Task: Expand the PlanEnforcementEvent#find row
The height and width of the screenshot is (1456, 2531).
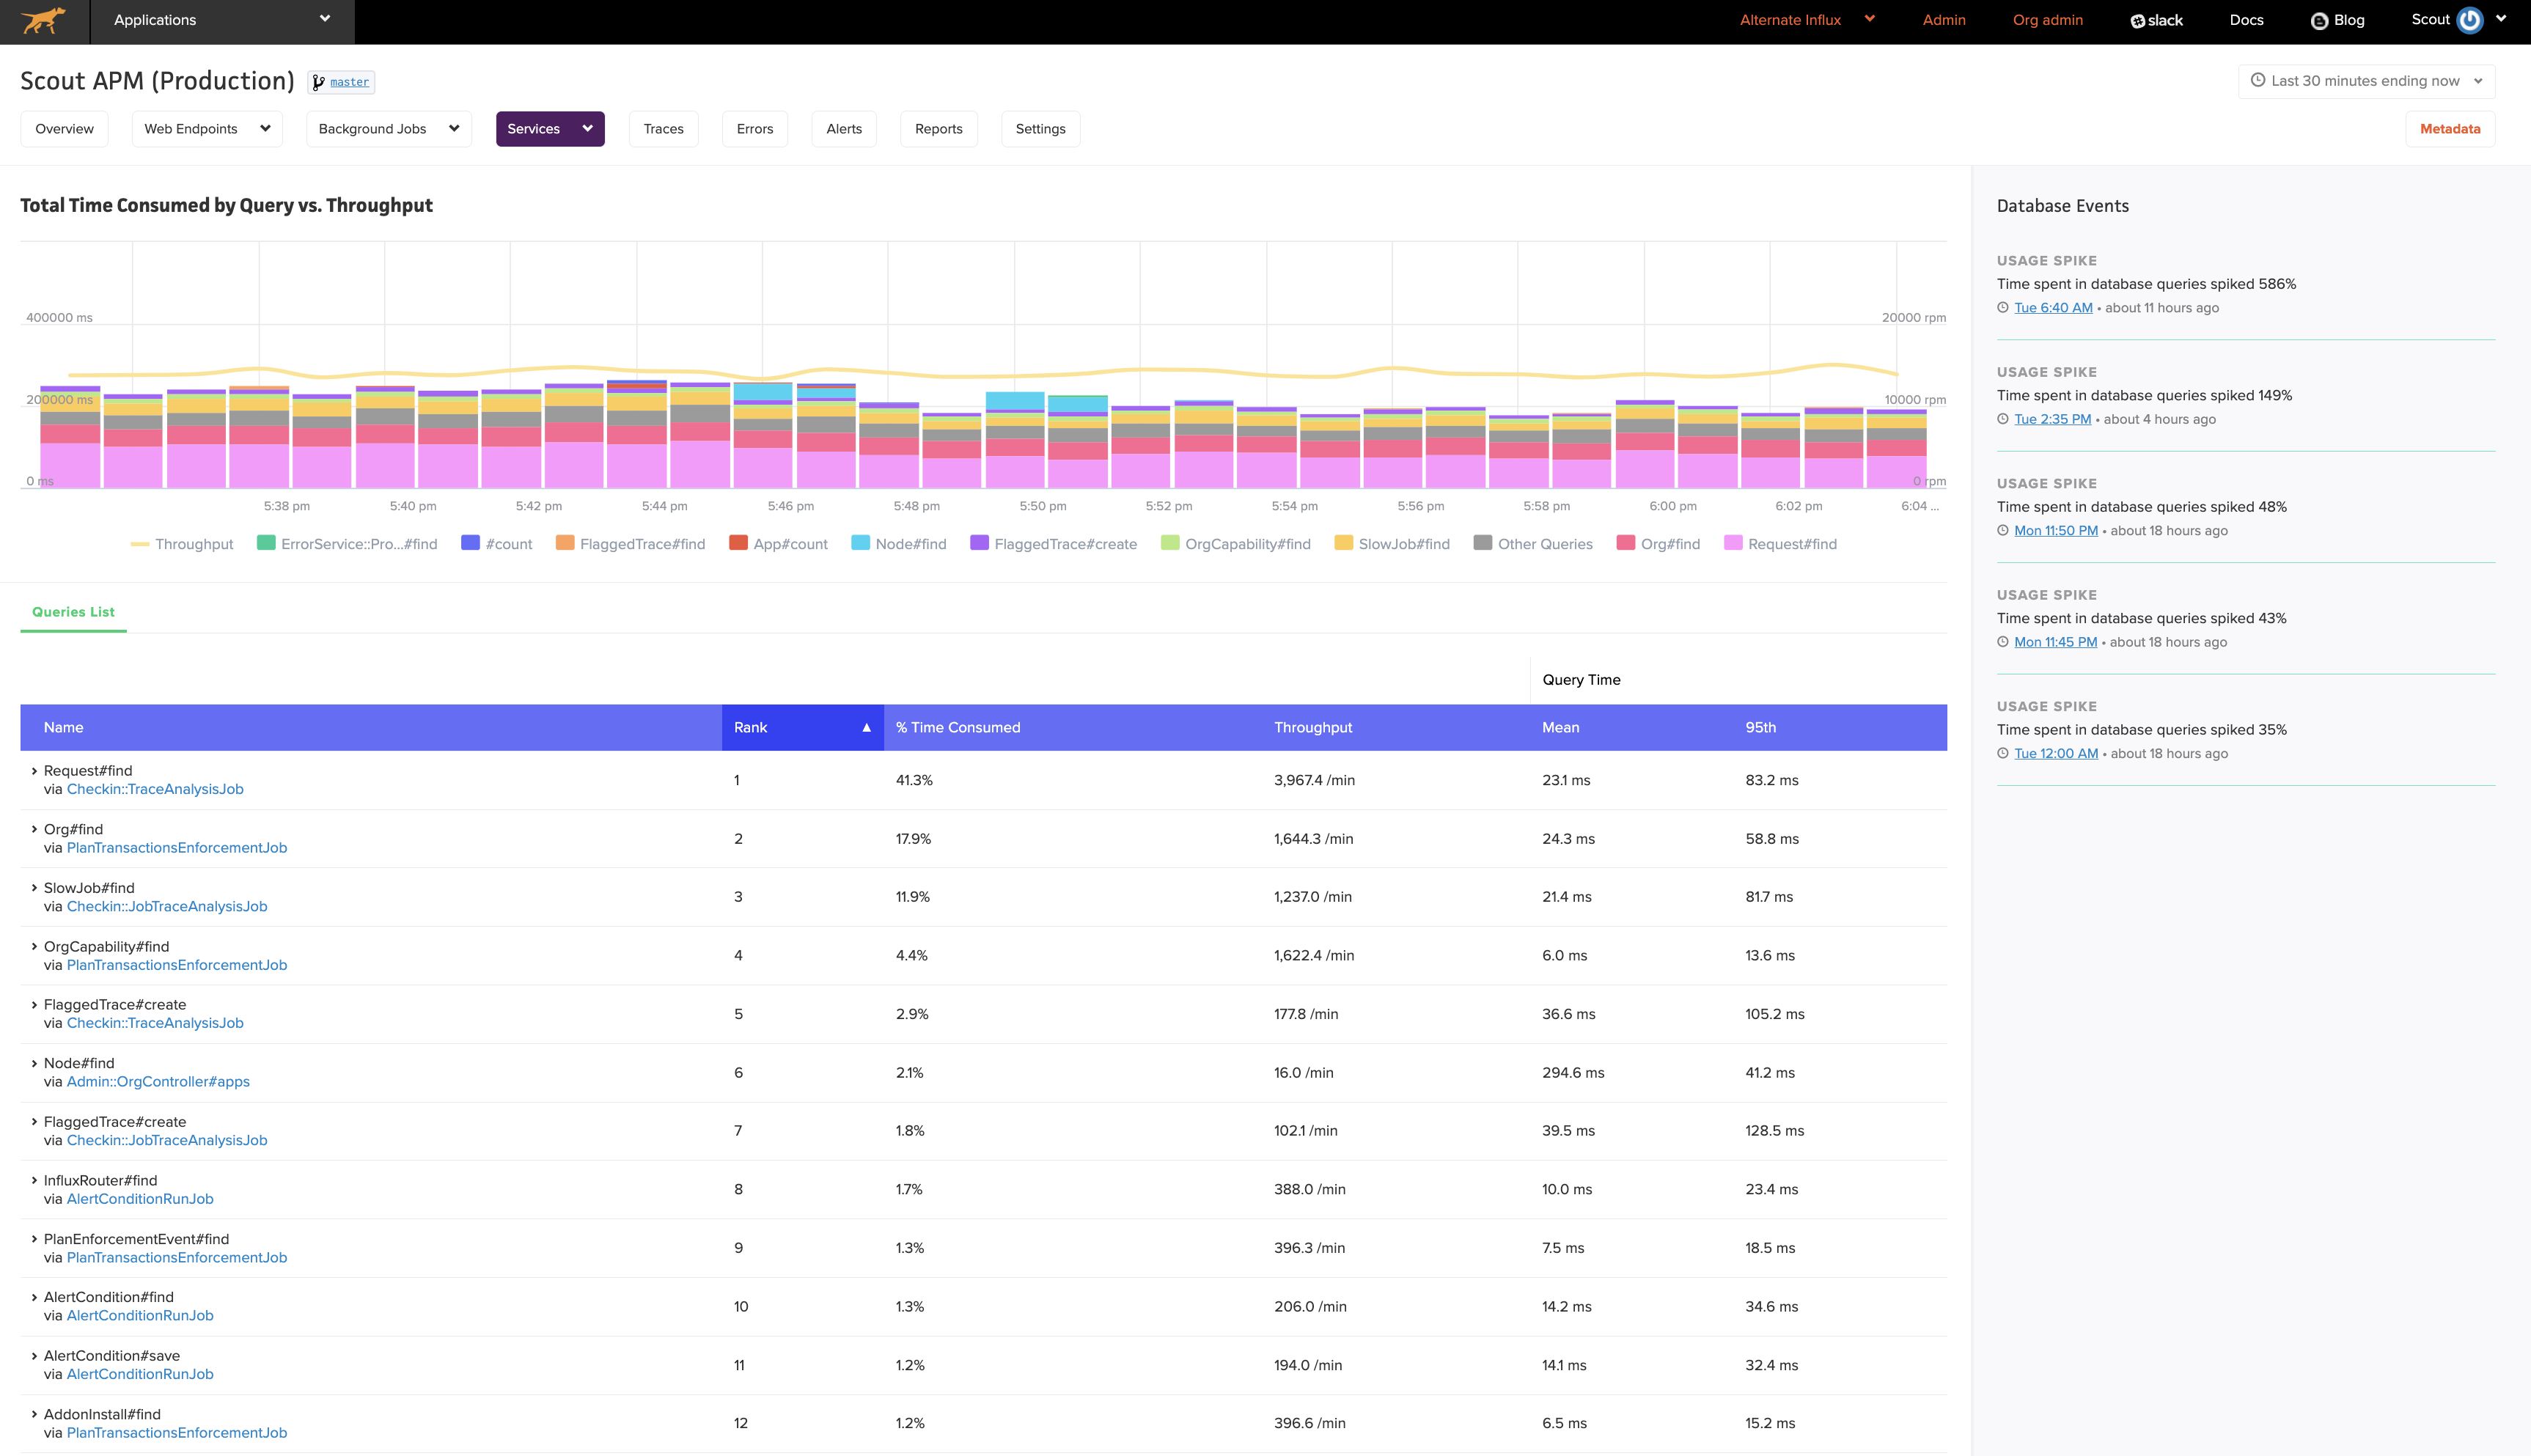Action: [34, 1239]
